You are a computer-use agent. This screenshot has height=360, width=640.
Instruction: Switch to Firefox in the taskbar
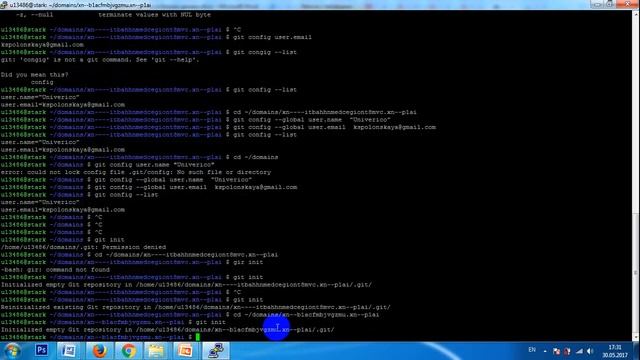click(x=99, y=351)
